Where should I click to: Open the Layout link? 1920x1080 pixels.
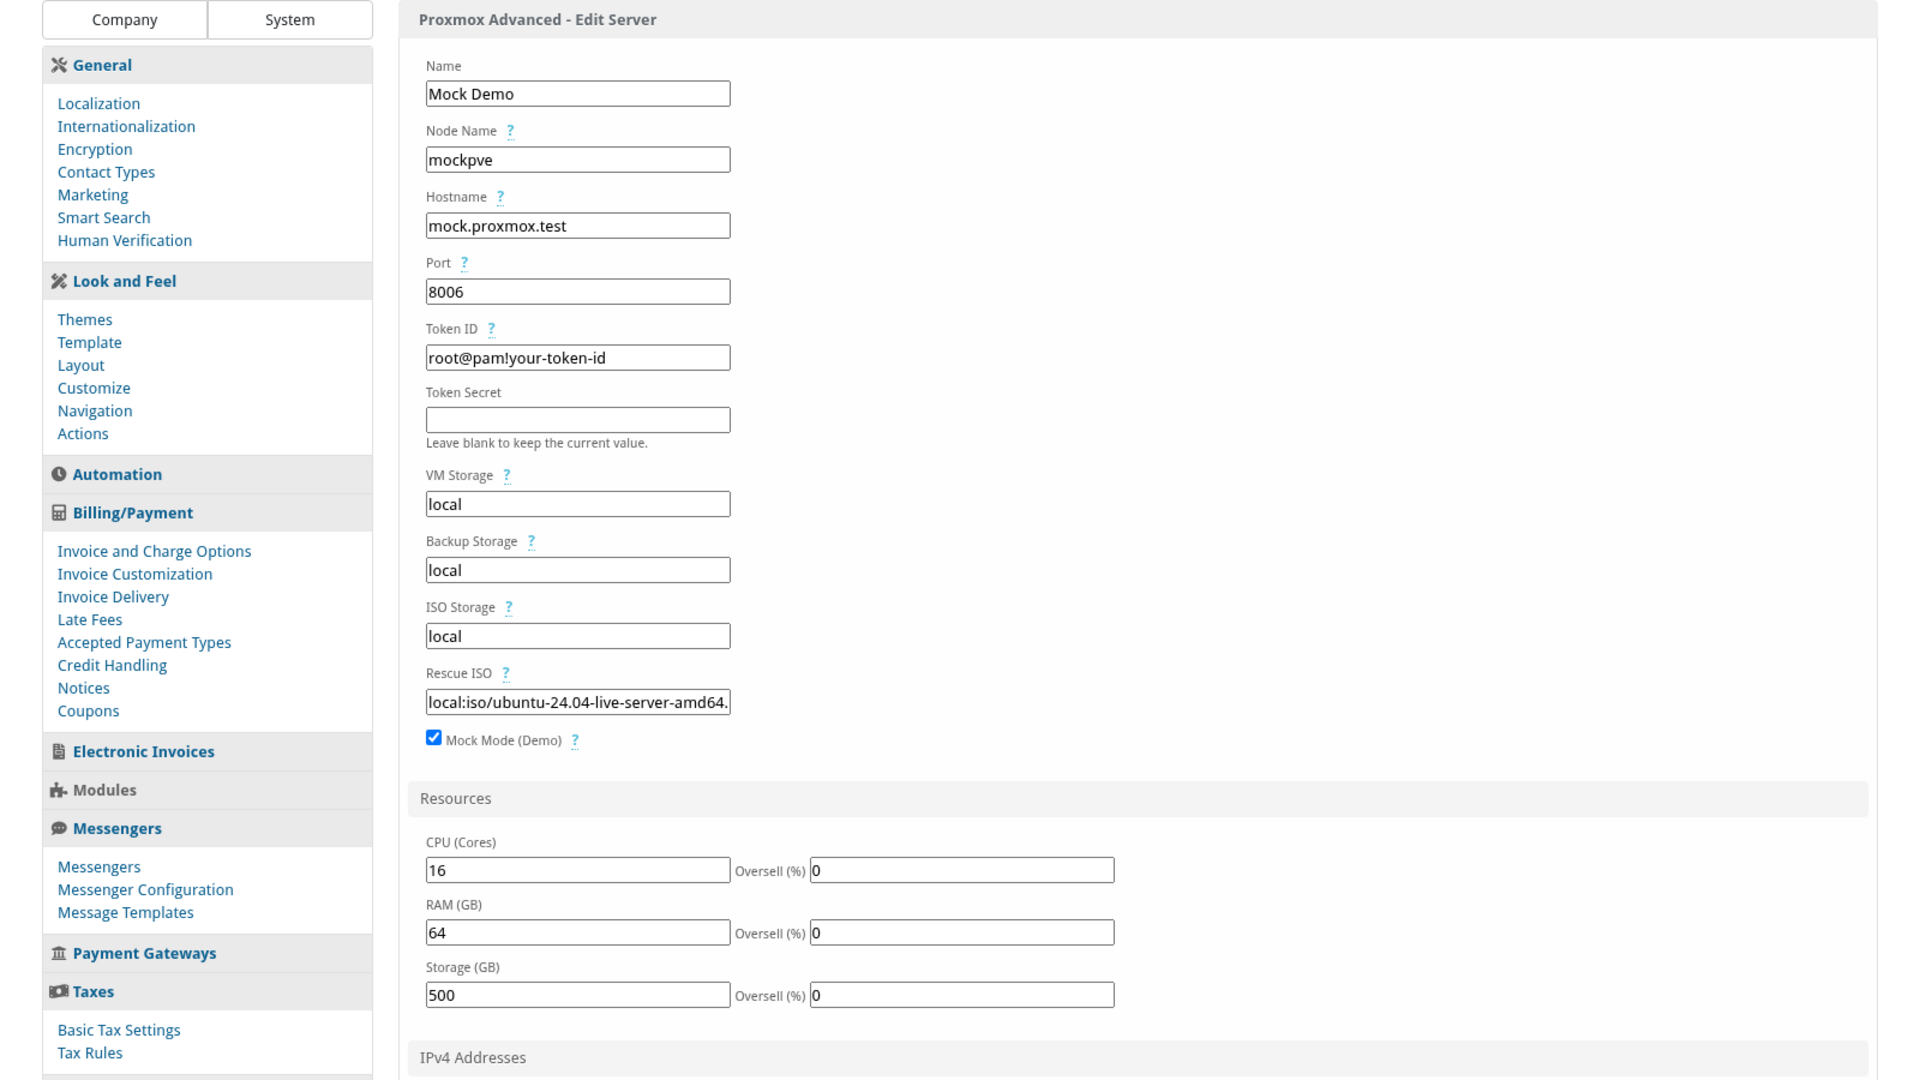(x=81, y=366)
